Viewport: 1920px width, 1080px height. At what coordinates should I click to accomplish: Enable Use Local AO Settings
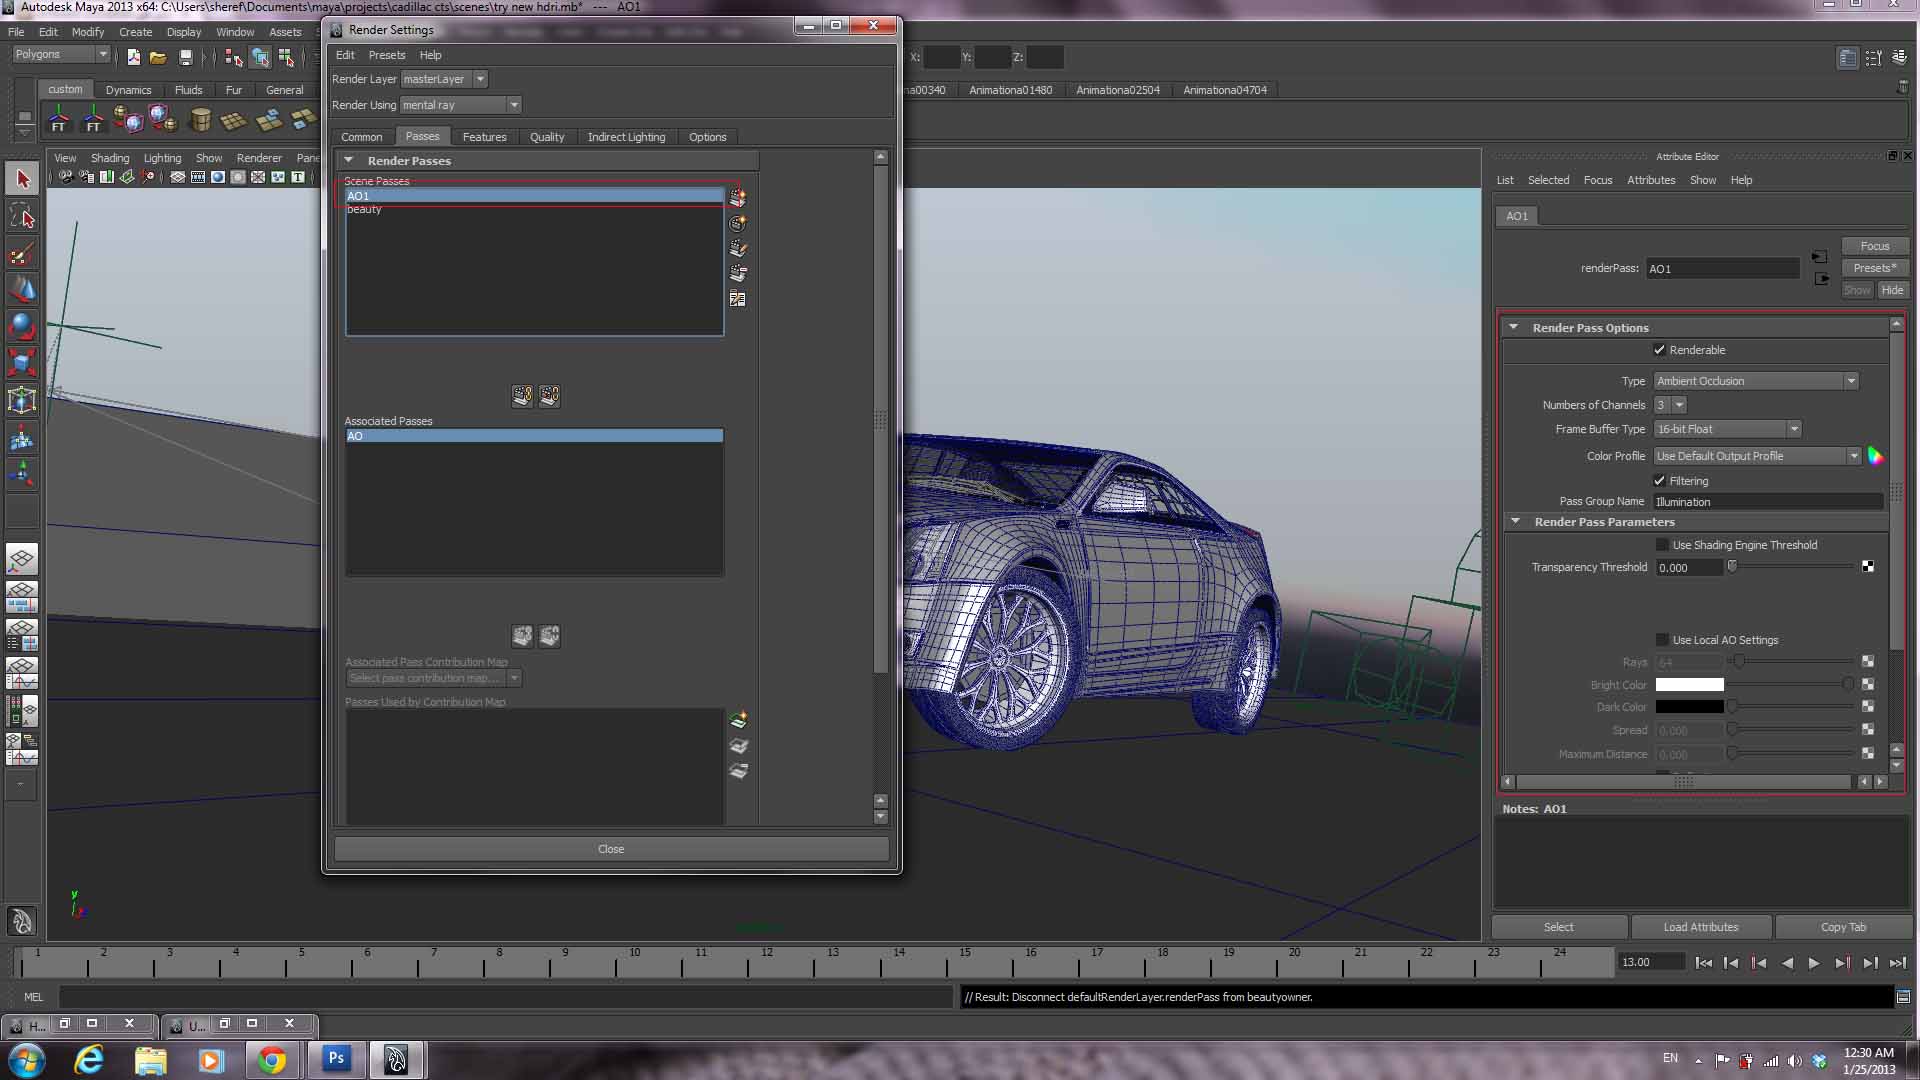(x=1662, y=640)
